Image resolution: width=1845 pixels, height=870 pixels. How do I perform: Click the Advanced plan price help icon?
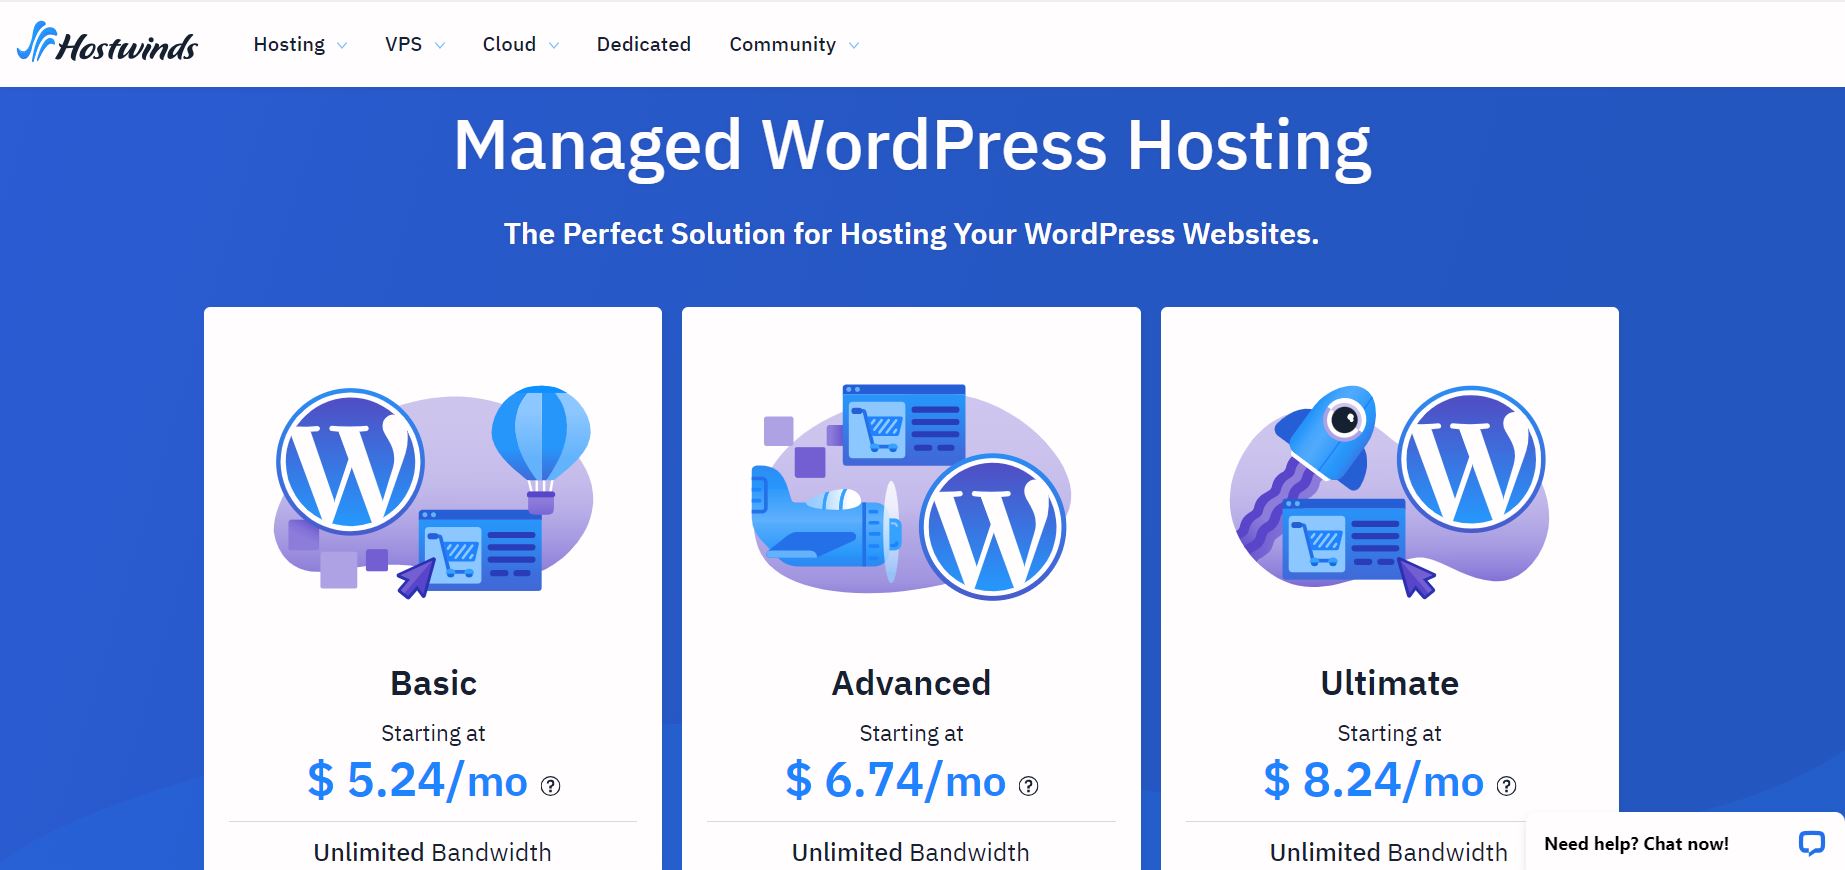(x=1028, y=786)
